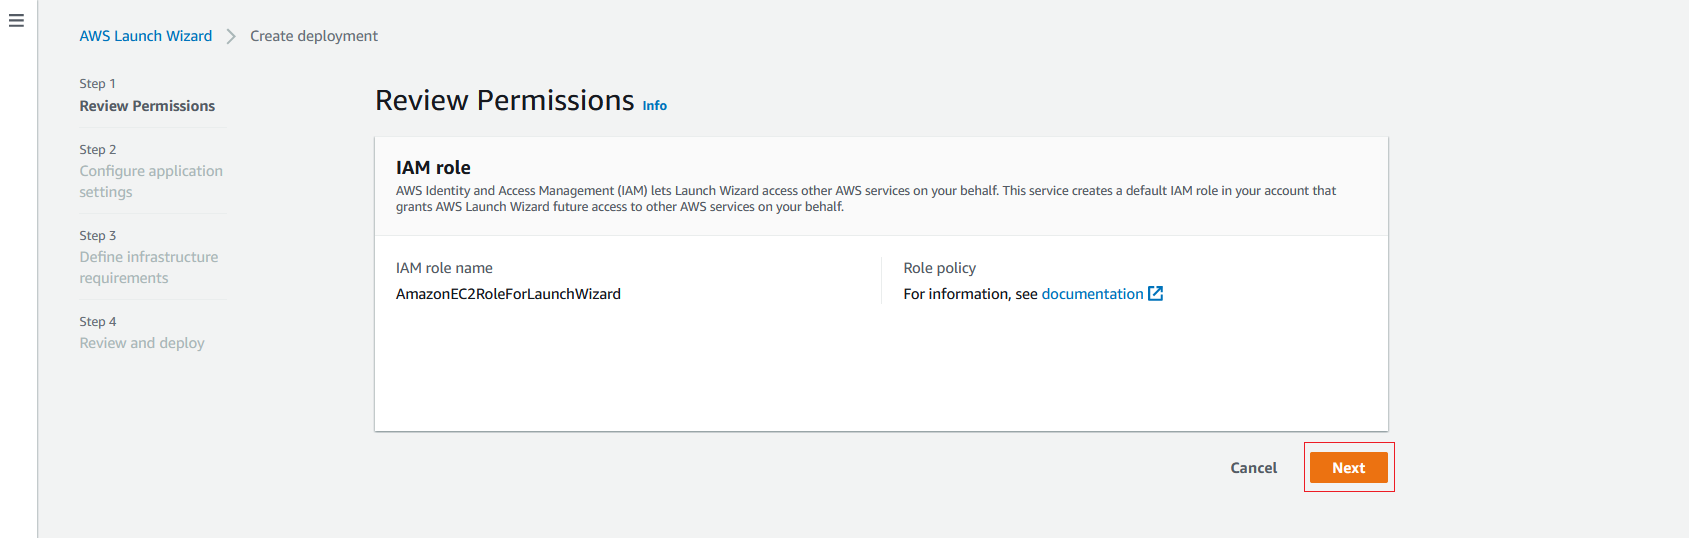Open the Info link next to Review Permissions

[x=655, y=105]
